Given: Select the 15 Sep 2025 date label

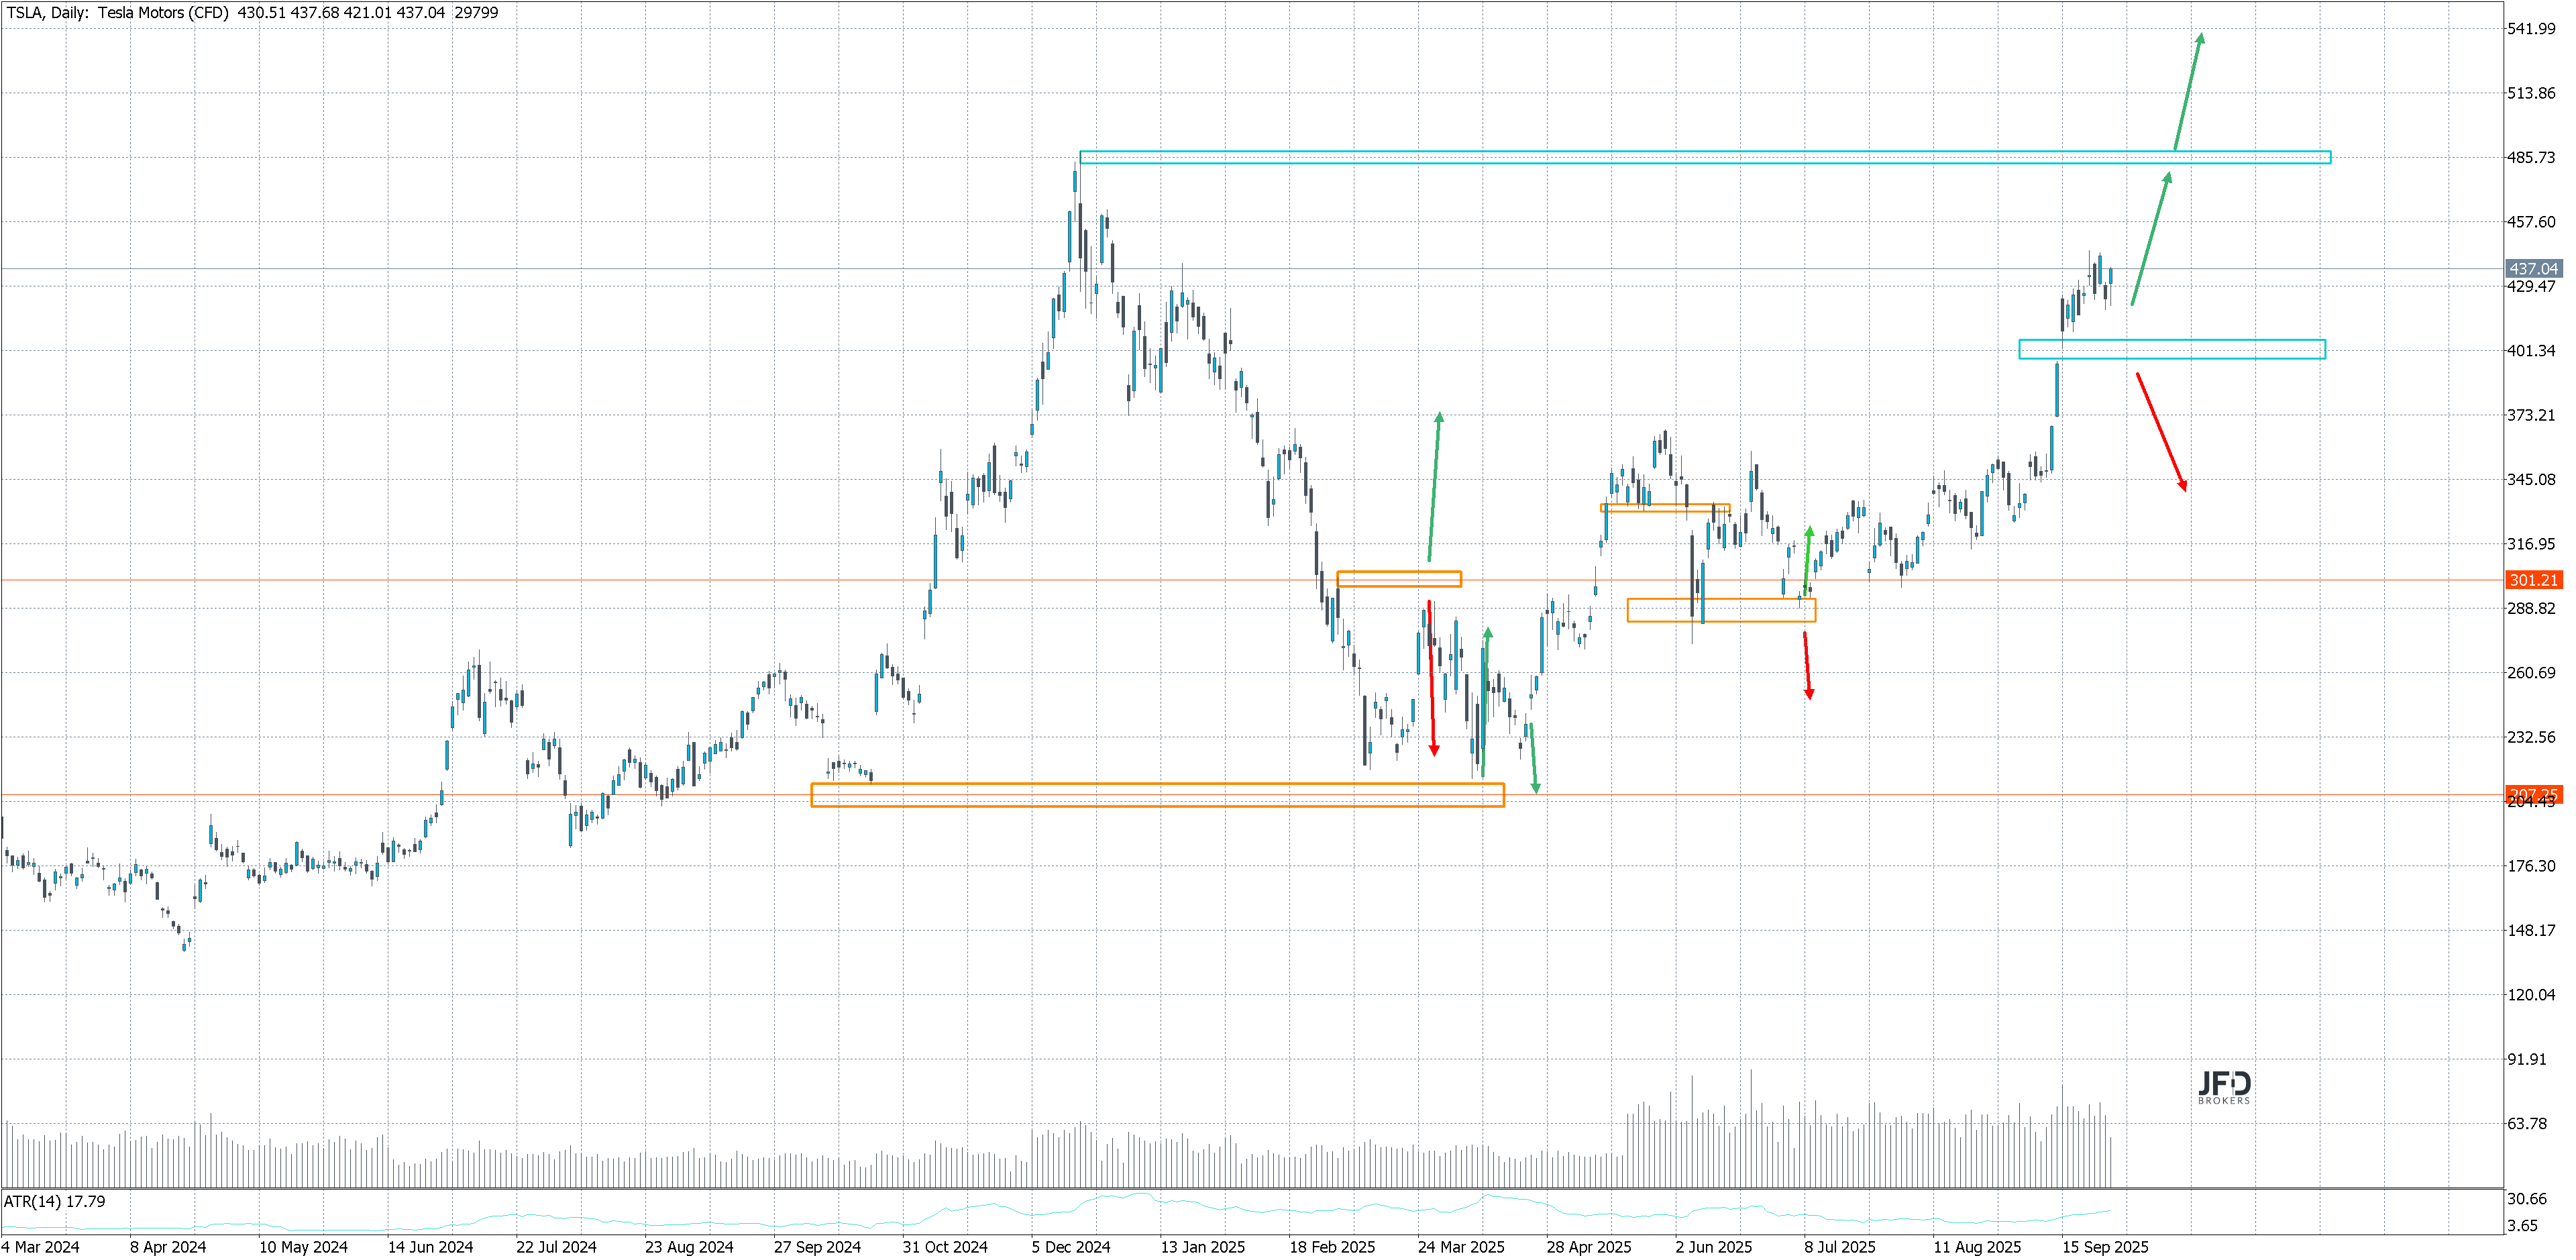Looking at the screenshot, I should [x=2105, y=1247].
